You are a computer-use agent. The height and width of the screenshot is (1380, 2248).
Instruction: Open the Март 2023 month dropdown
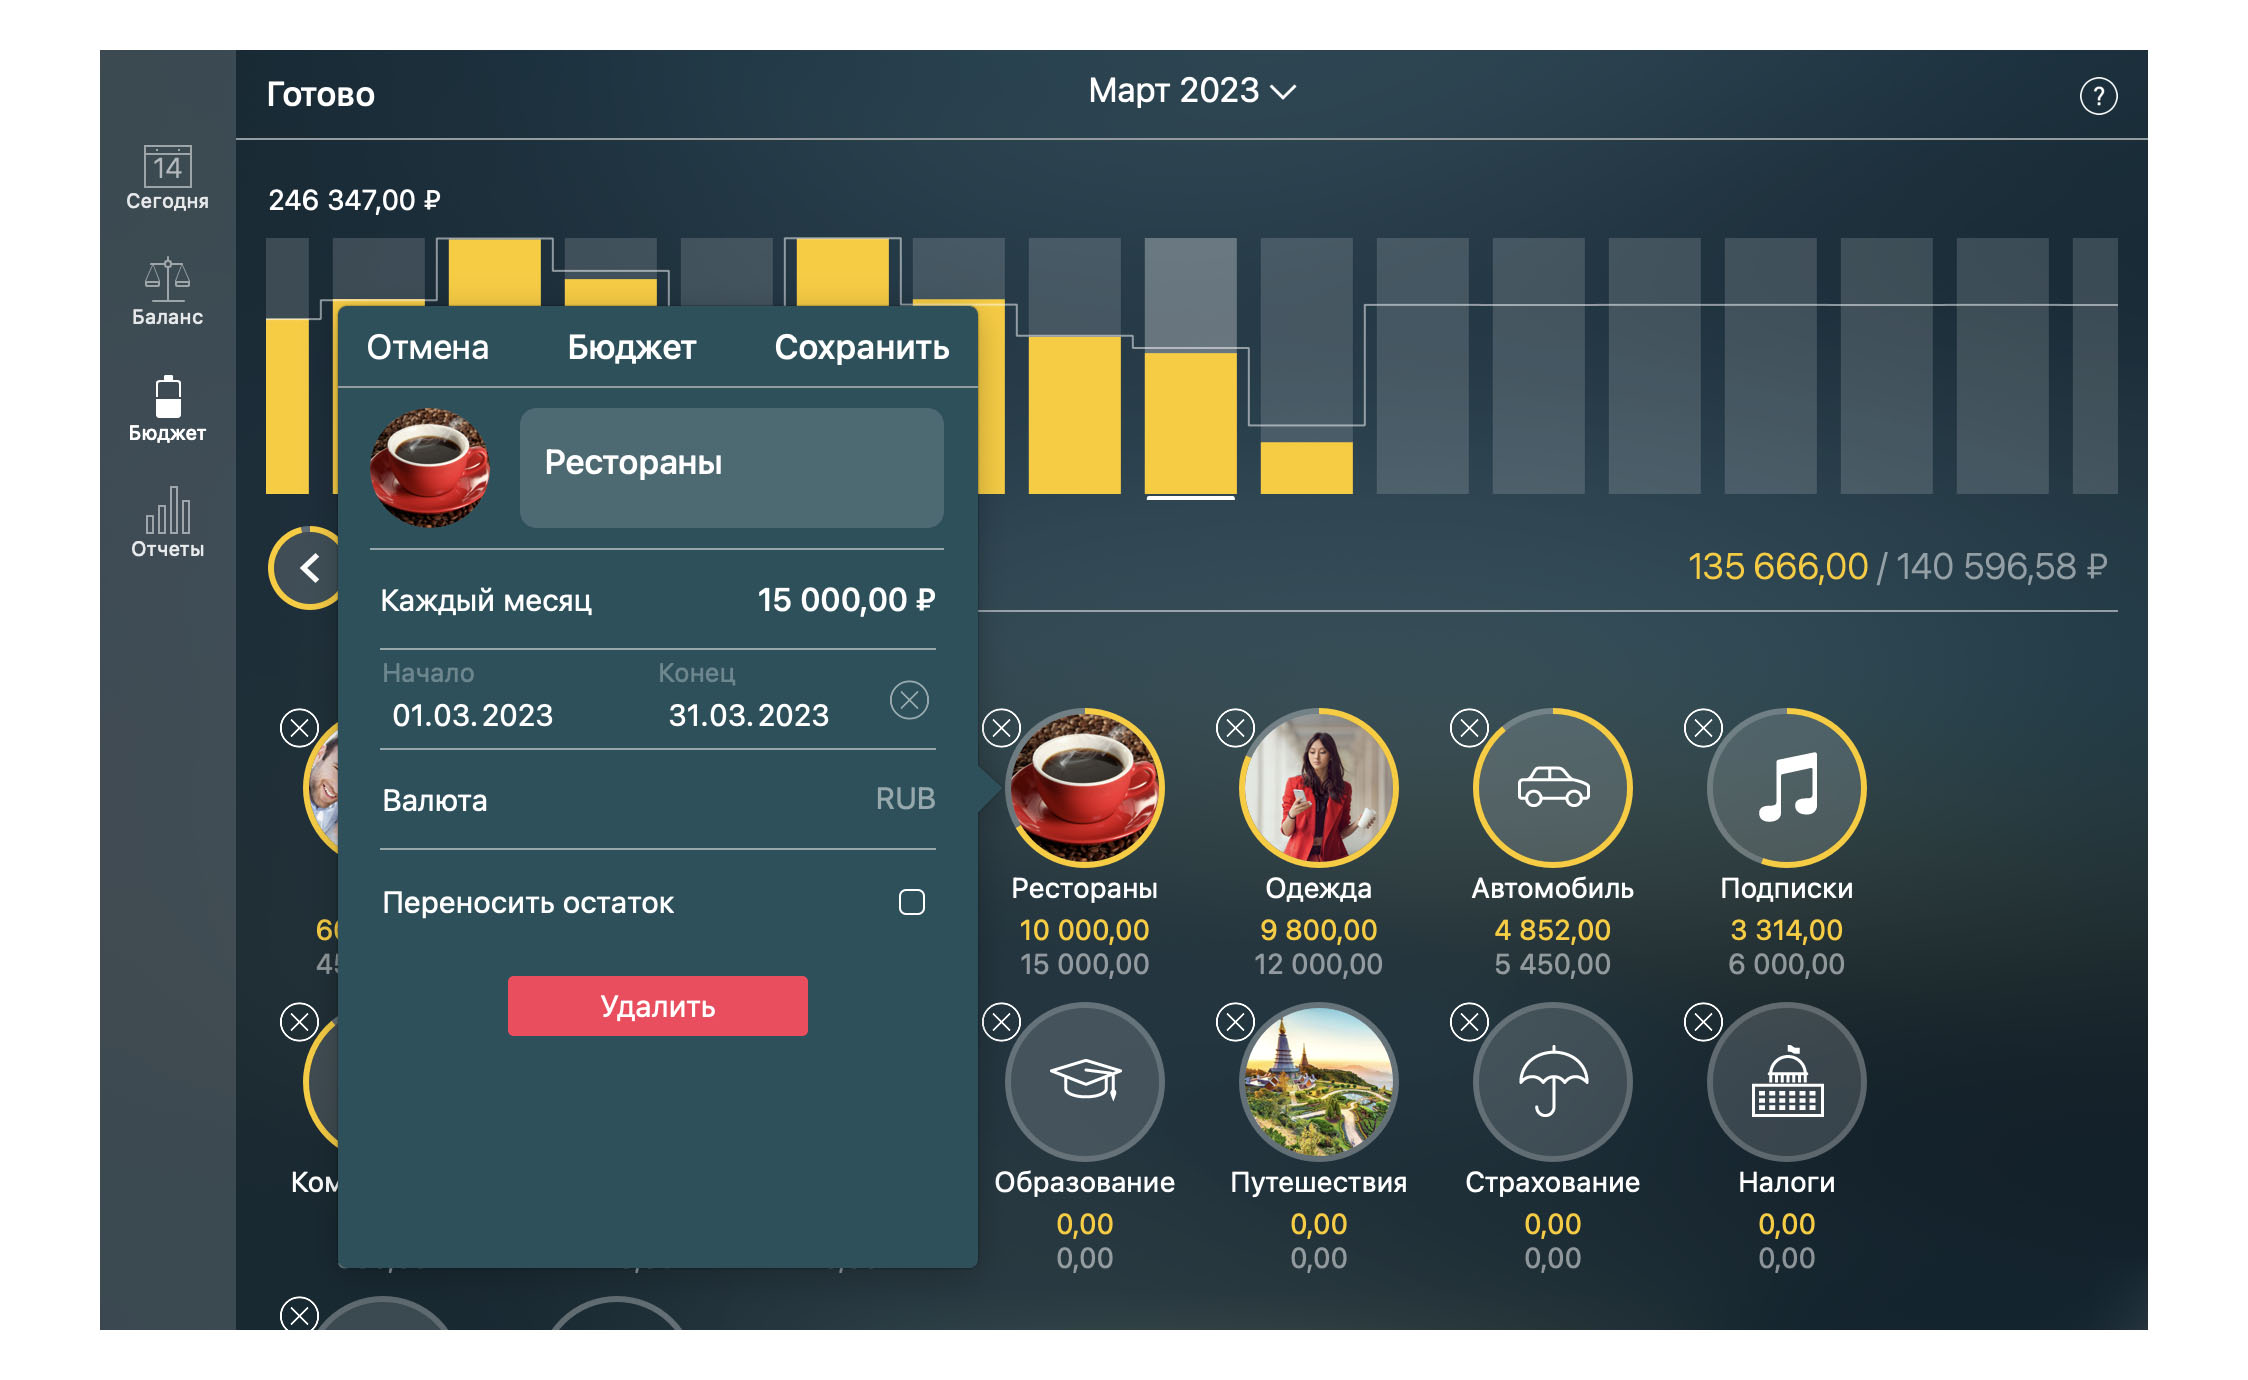[1192, 91]
